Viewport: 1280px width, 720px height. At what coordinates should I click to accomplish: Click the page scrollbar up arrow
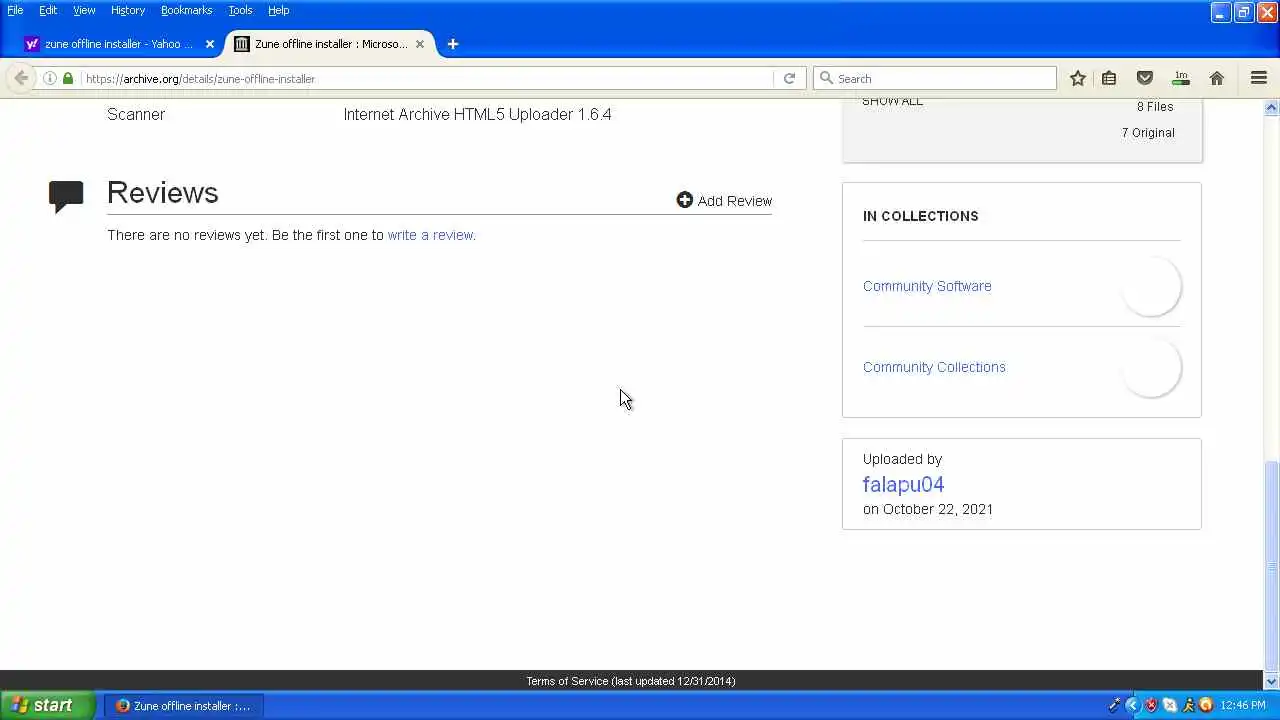tap(1272, 107)
